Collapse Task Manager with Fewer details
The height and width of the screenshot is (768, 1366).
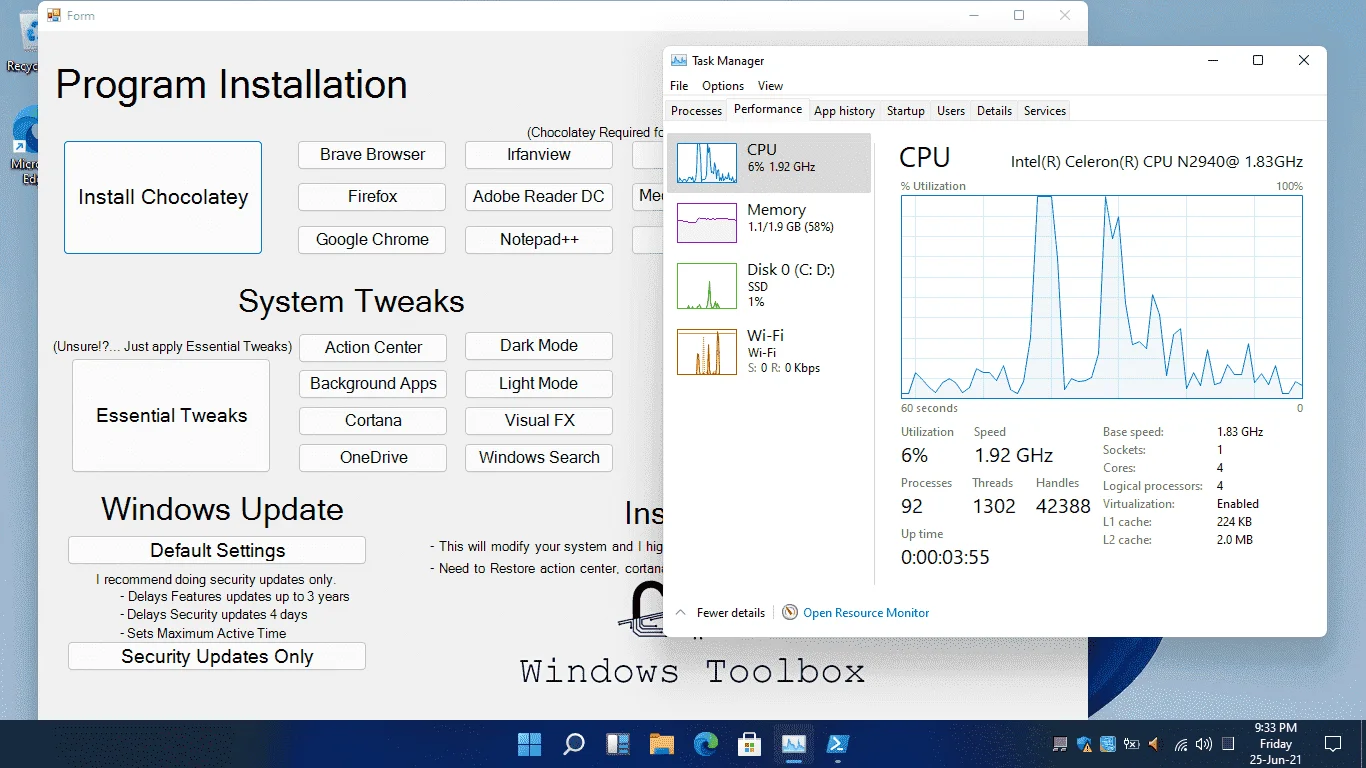click(x=721, y=612)
